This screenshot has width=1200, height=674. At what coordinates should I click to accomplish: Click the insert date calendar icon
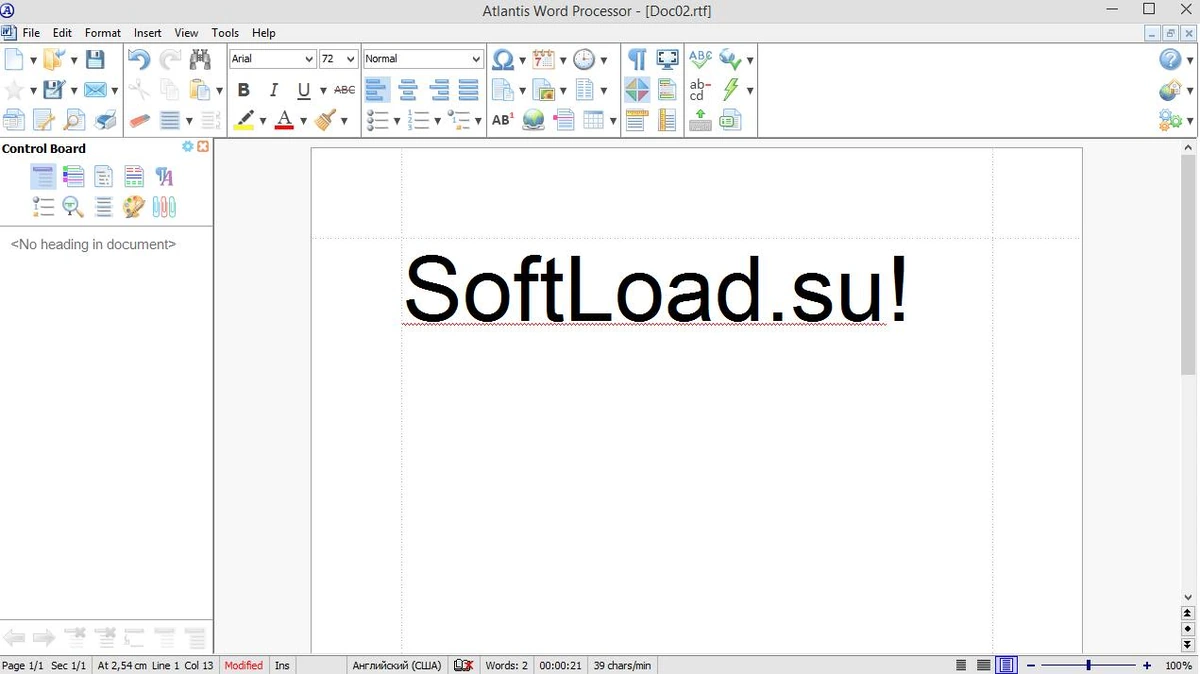point(543,59)
